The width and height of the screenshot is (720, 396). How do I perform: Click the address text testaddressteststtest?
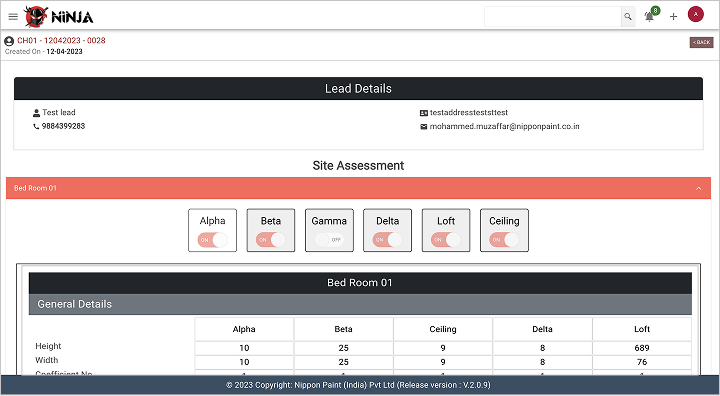pos(469,113)
